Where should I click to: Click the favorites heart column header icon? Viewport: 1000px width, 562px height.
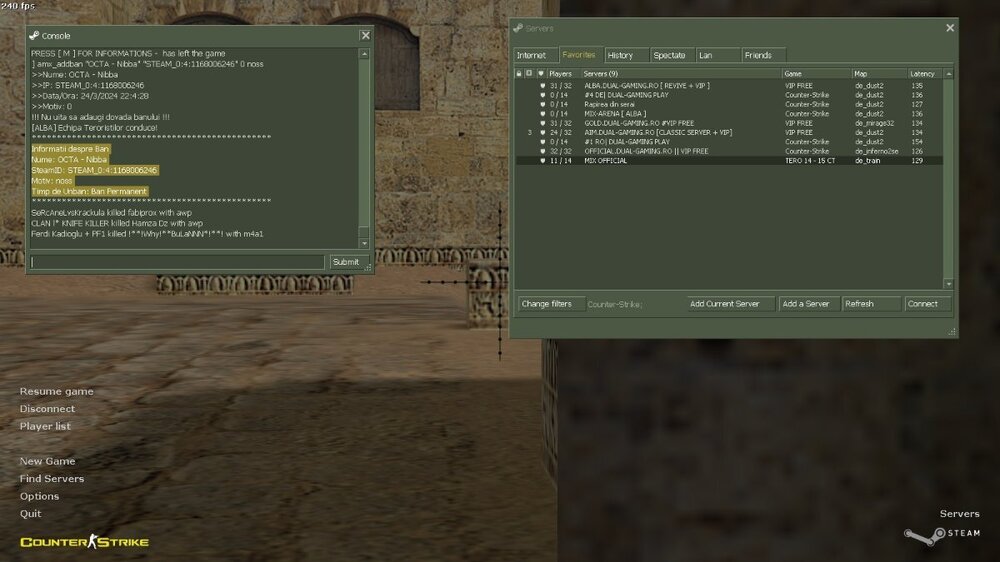click(x=541, y=74)
